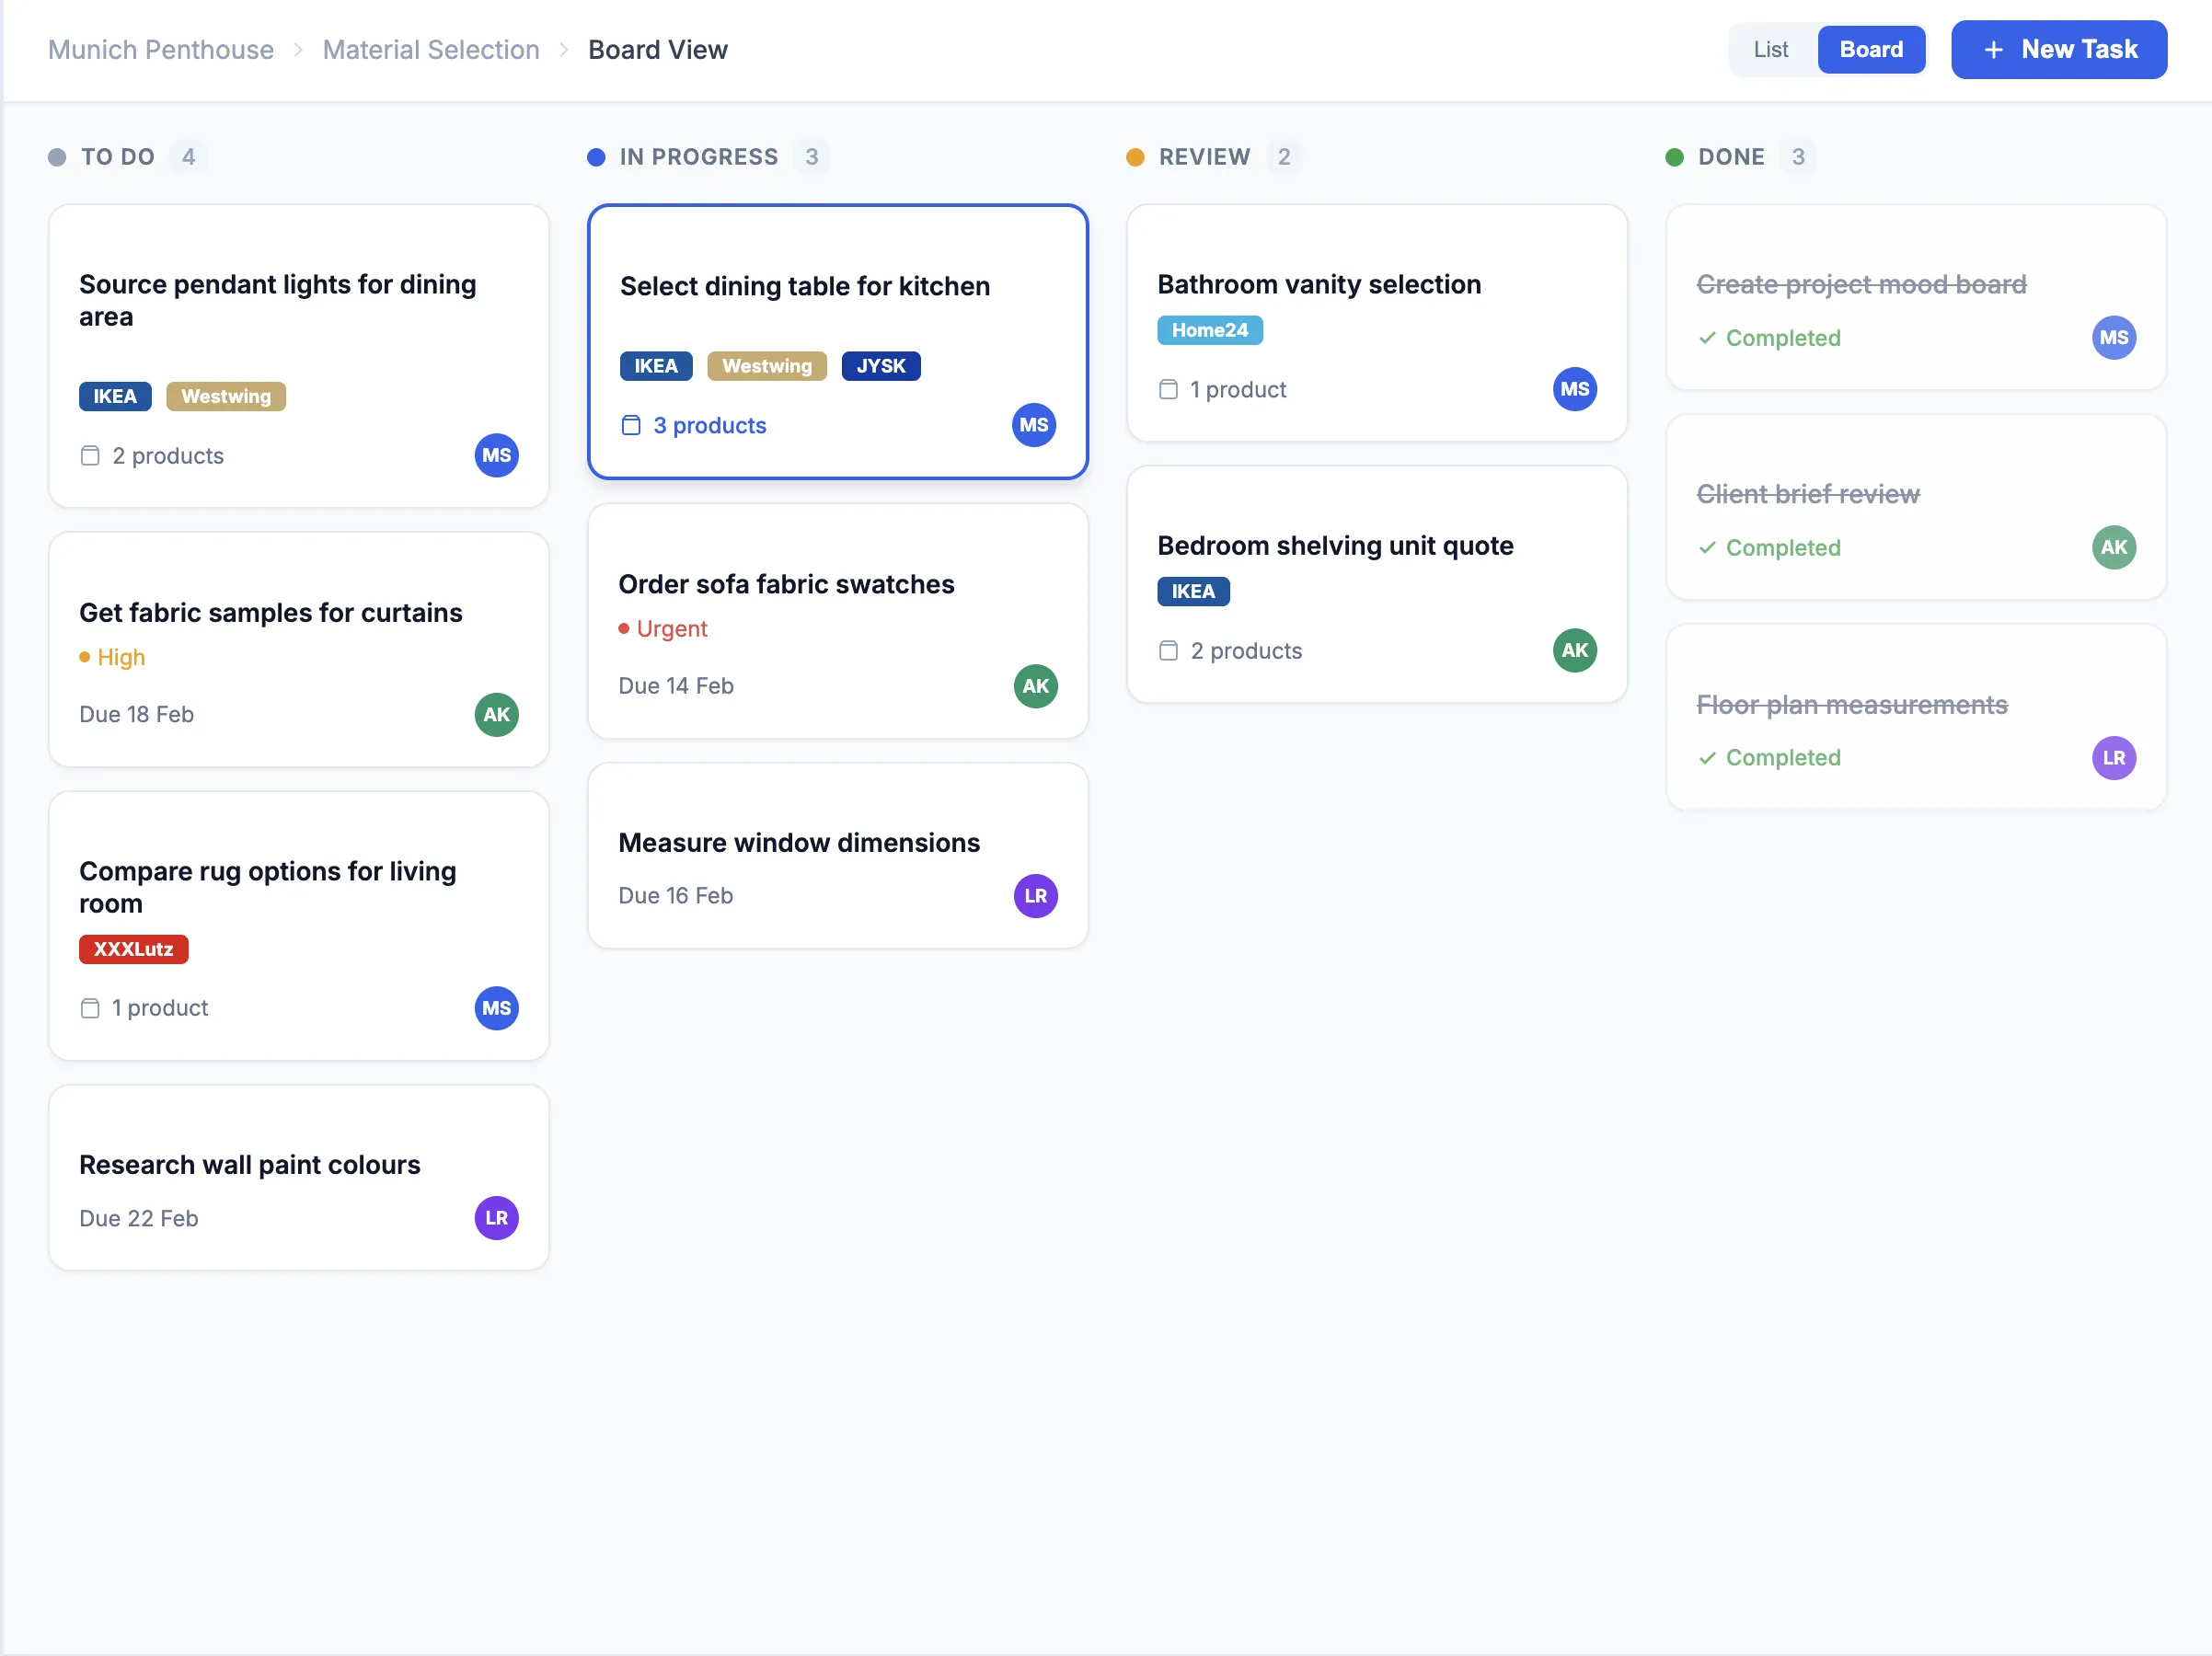The width and height of the screenshot is (2212, 1656).
Task: Click the New Task button
Action: [2058, 50]
